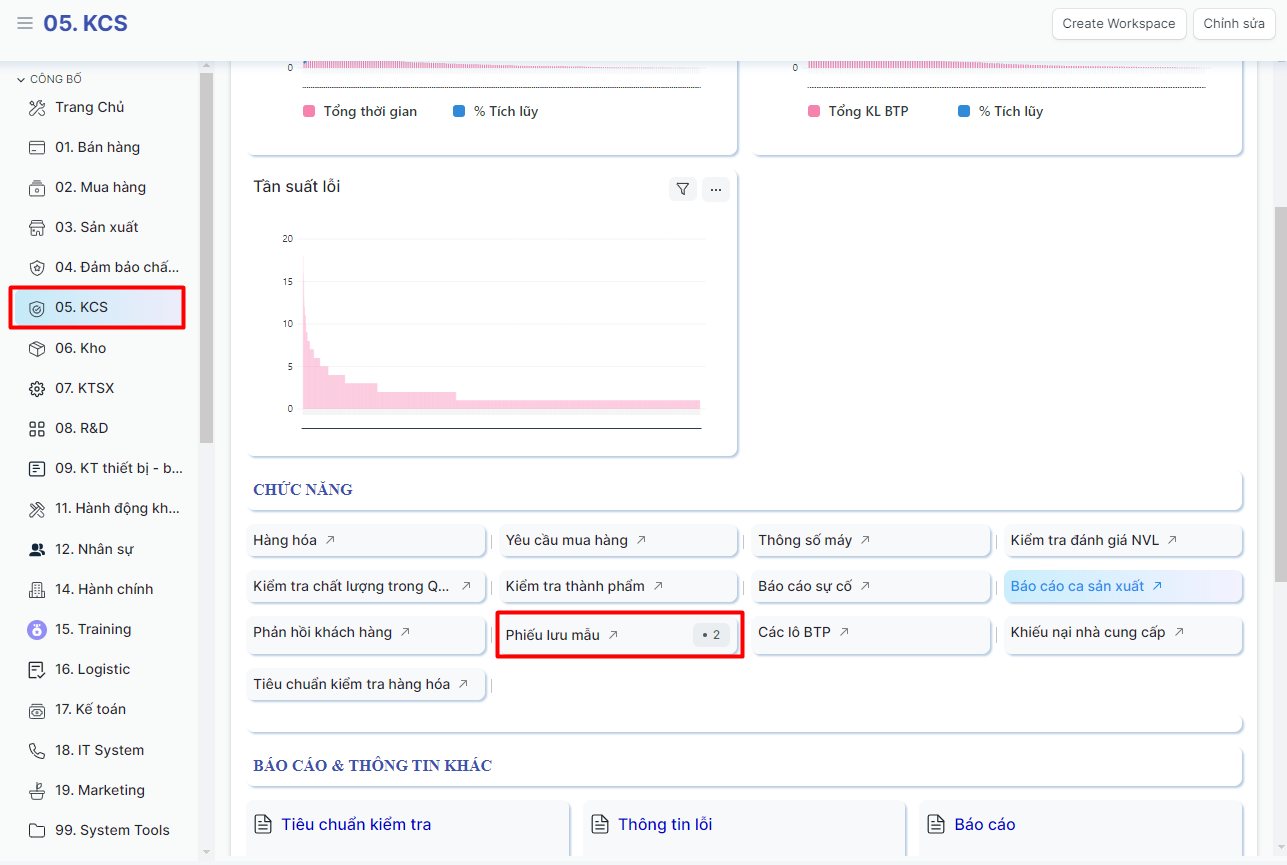The image size is (1287, 865).
Task: Toggle the hamburger sidebar menu icon
Action: click(25, 23)
